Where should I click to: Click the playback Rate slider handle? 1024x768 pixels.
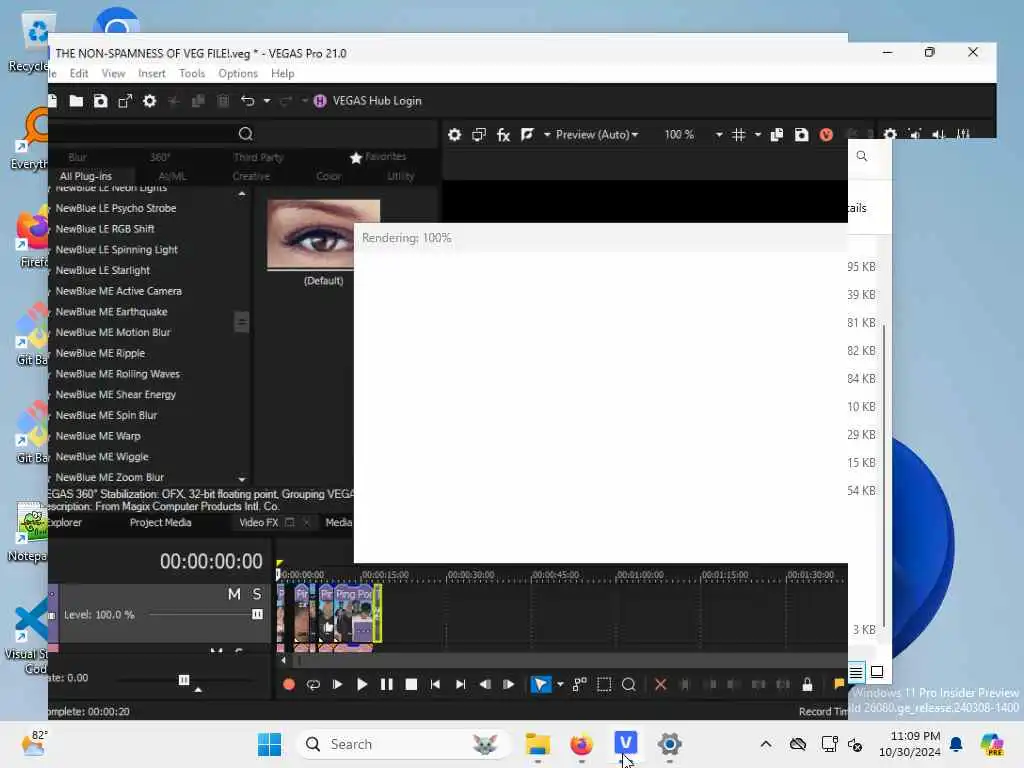[184, 680]
